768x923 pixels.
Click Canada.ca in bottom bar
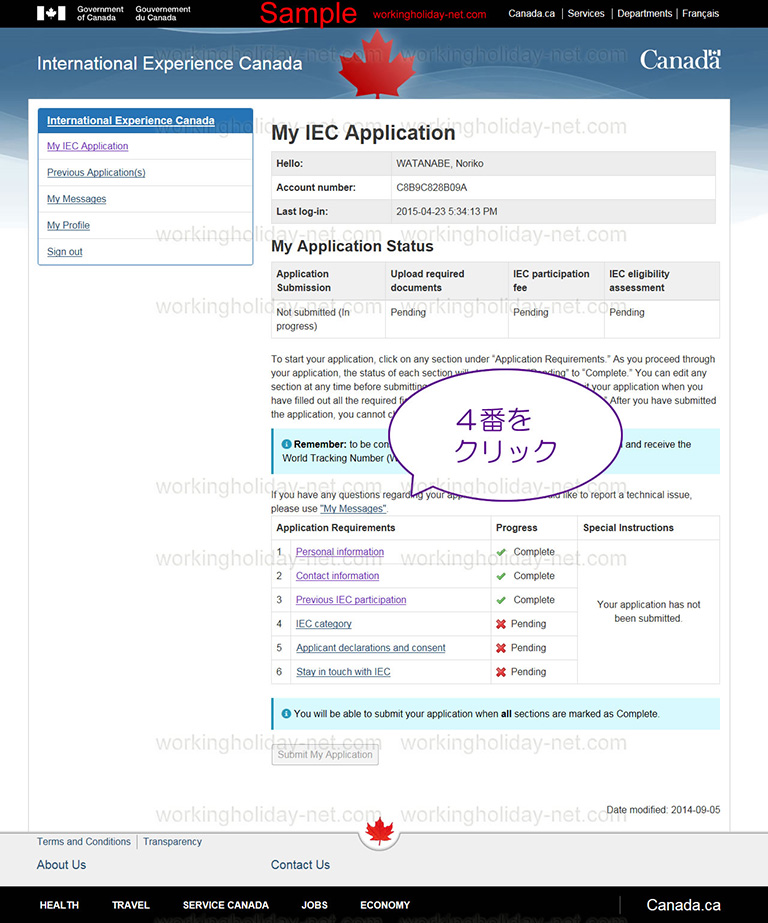(x=683, y=905)
